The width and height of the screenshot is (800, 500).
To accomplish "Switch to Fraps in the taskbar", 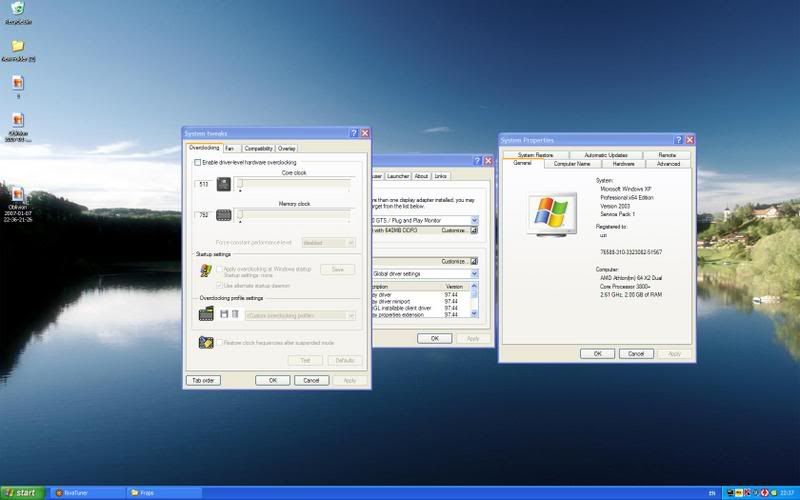I will click(x=163, y=493).
